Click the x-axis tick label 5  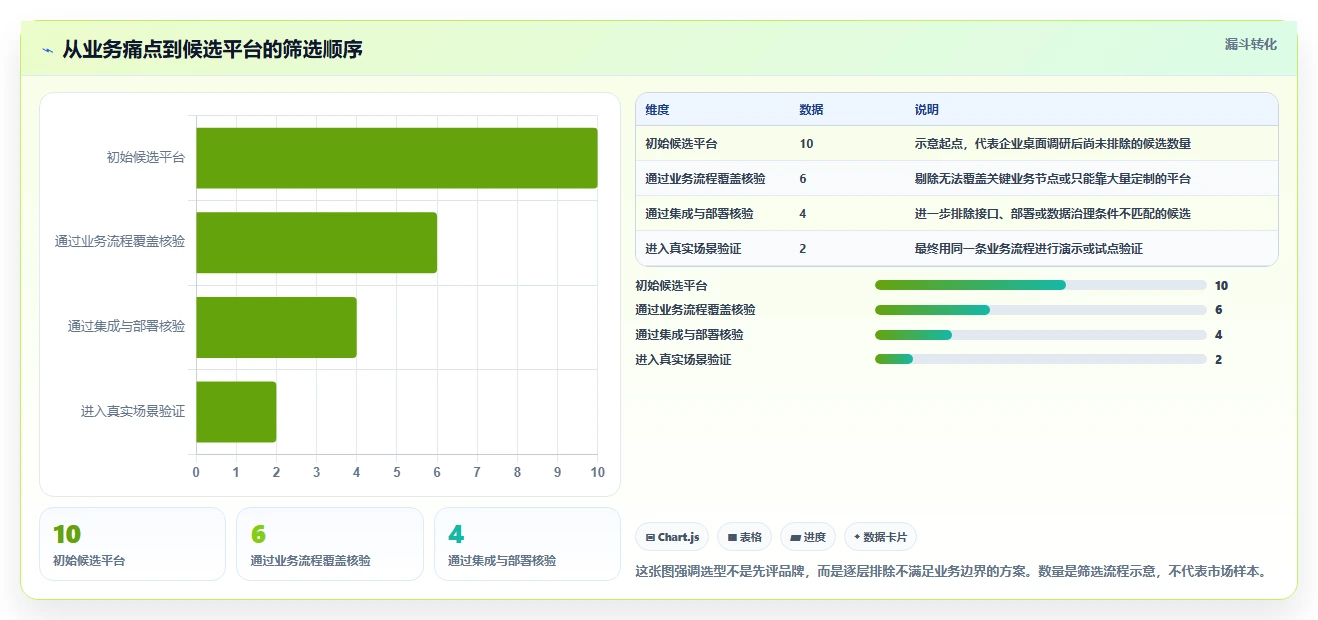pyautogui.click(x=397, y=473)
